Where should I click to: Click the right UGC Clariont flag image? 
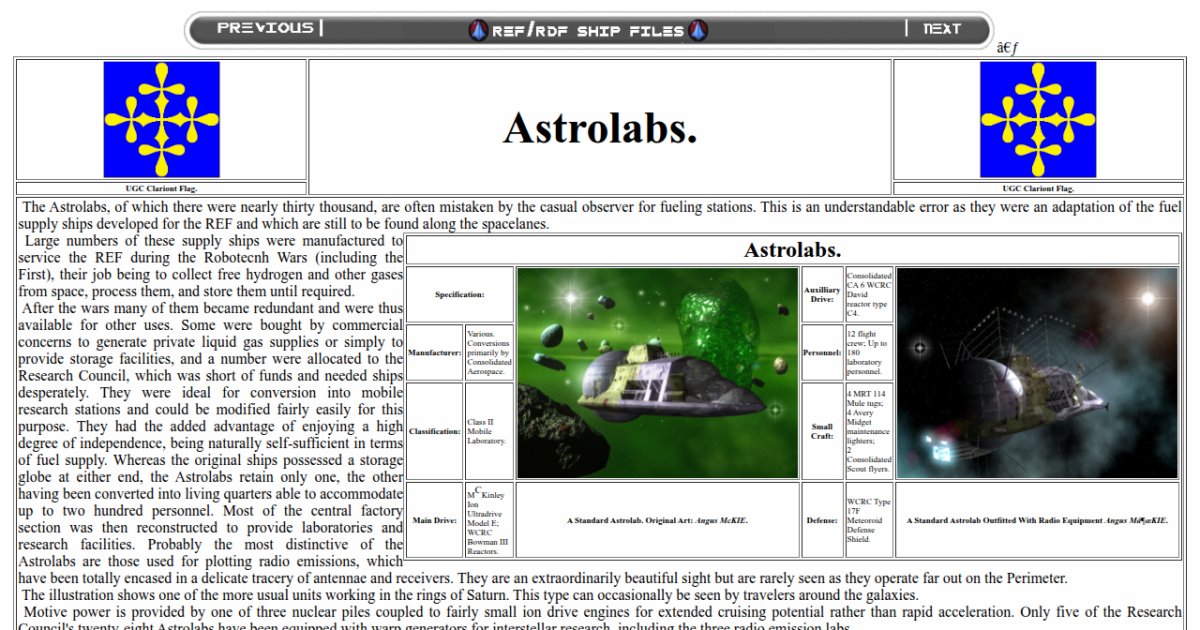(1037, 119)
